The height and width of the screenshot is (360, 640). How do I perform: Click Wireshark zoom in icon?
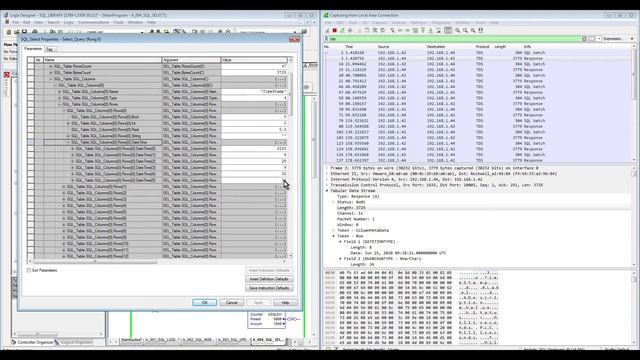(x=458, y=31)
